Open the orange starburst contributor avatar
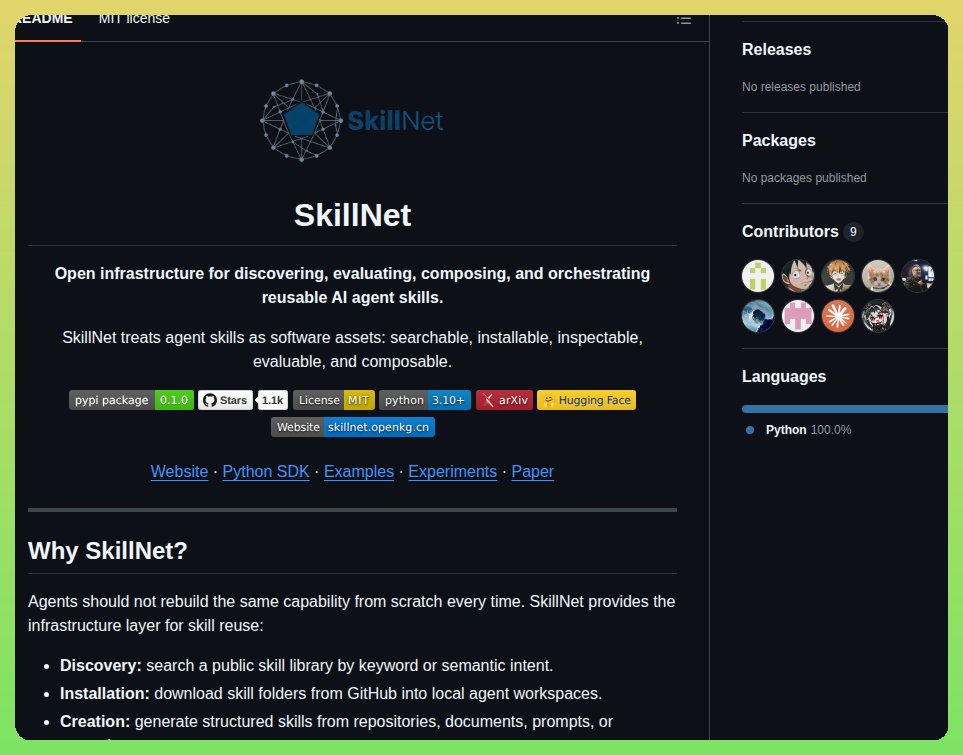 [x=838, y=316]
